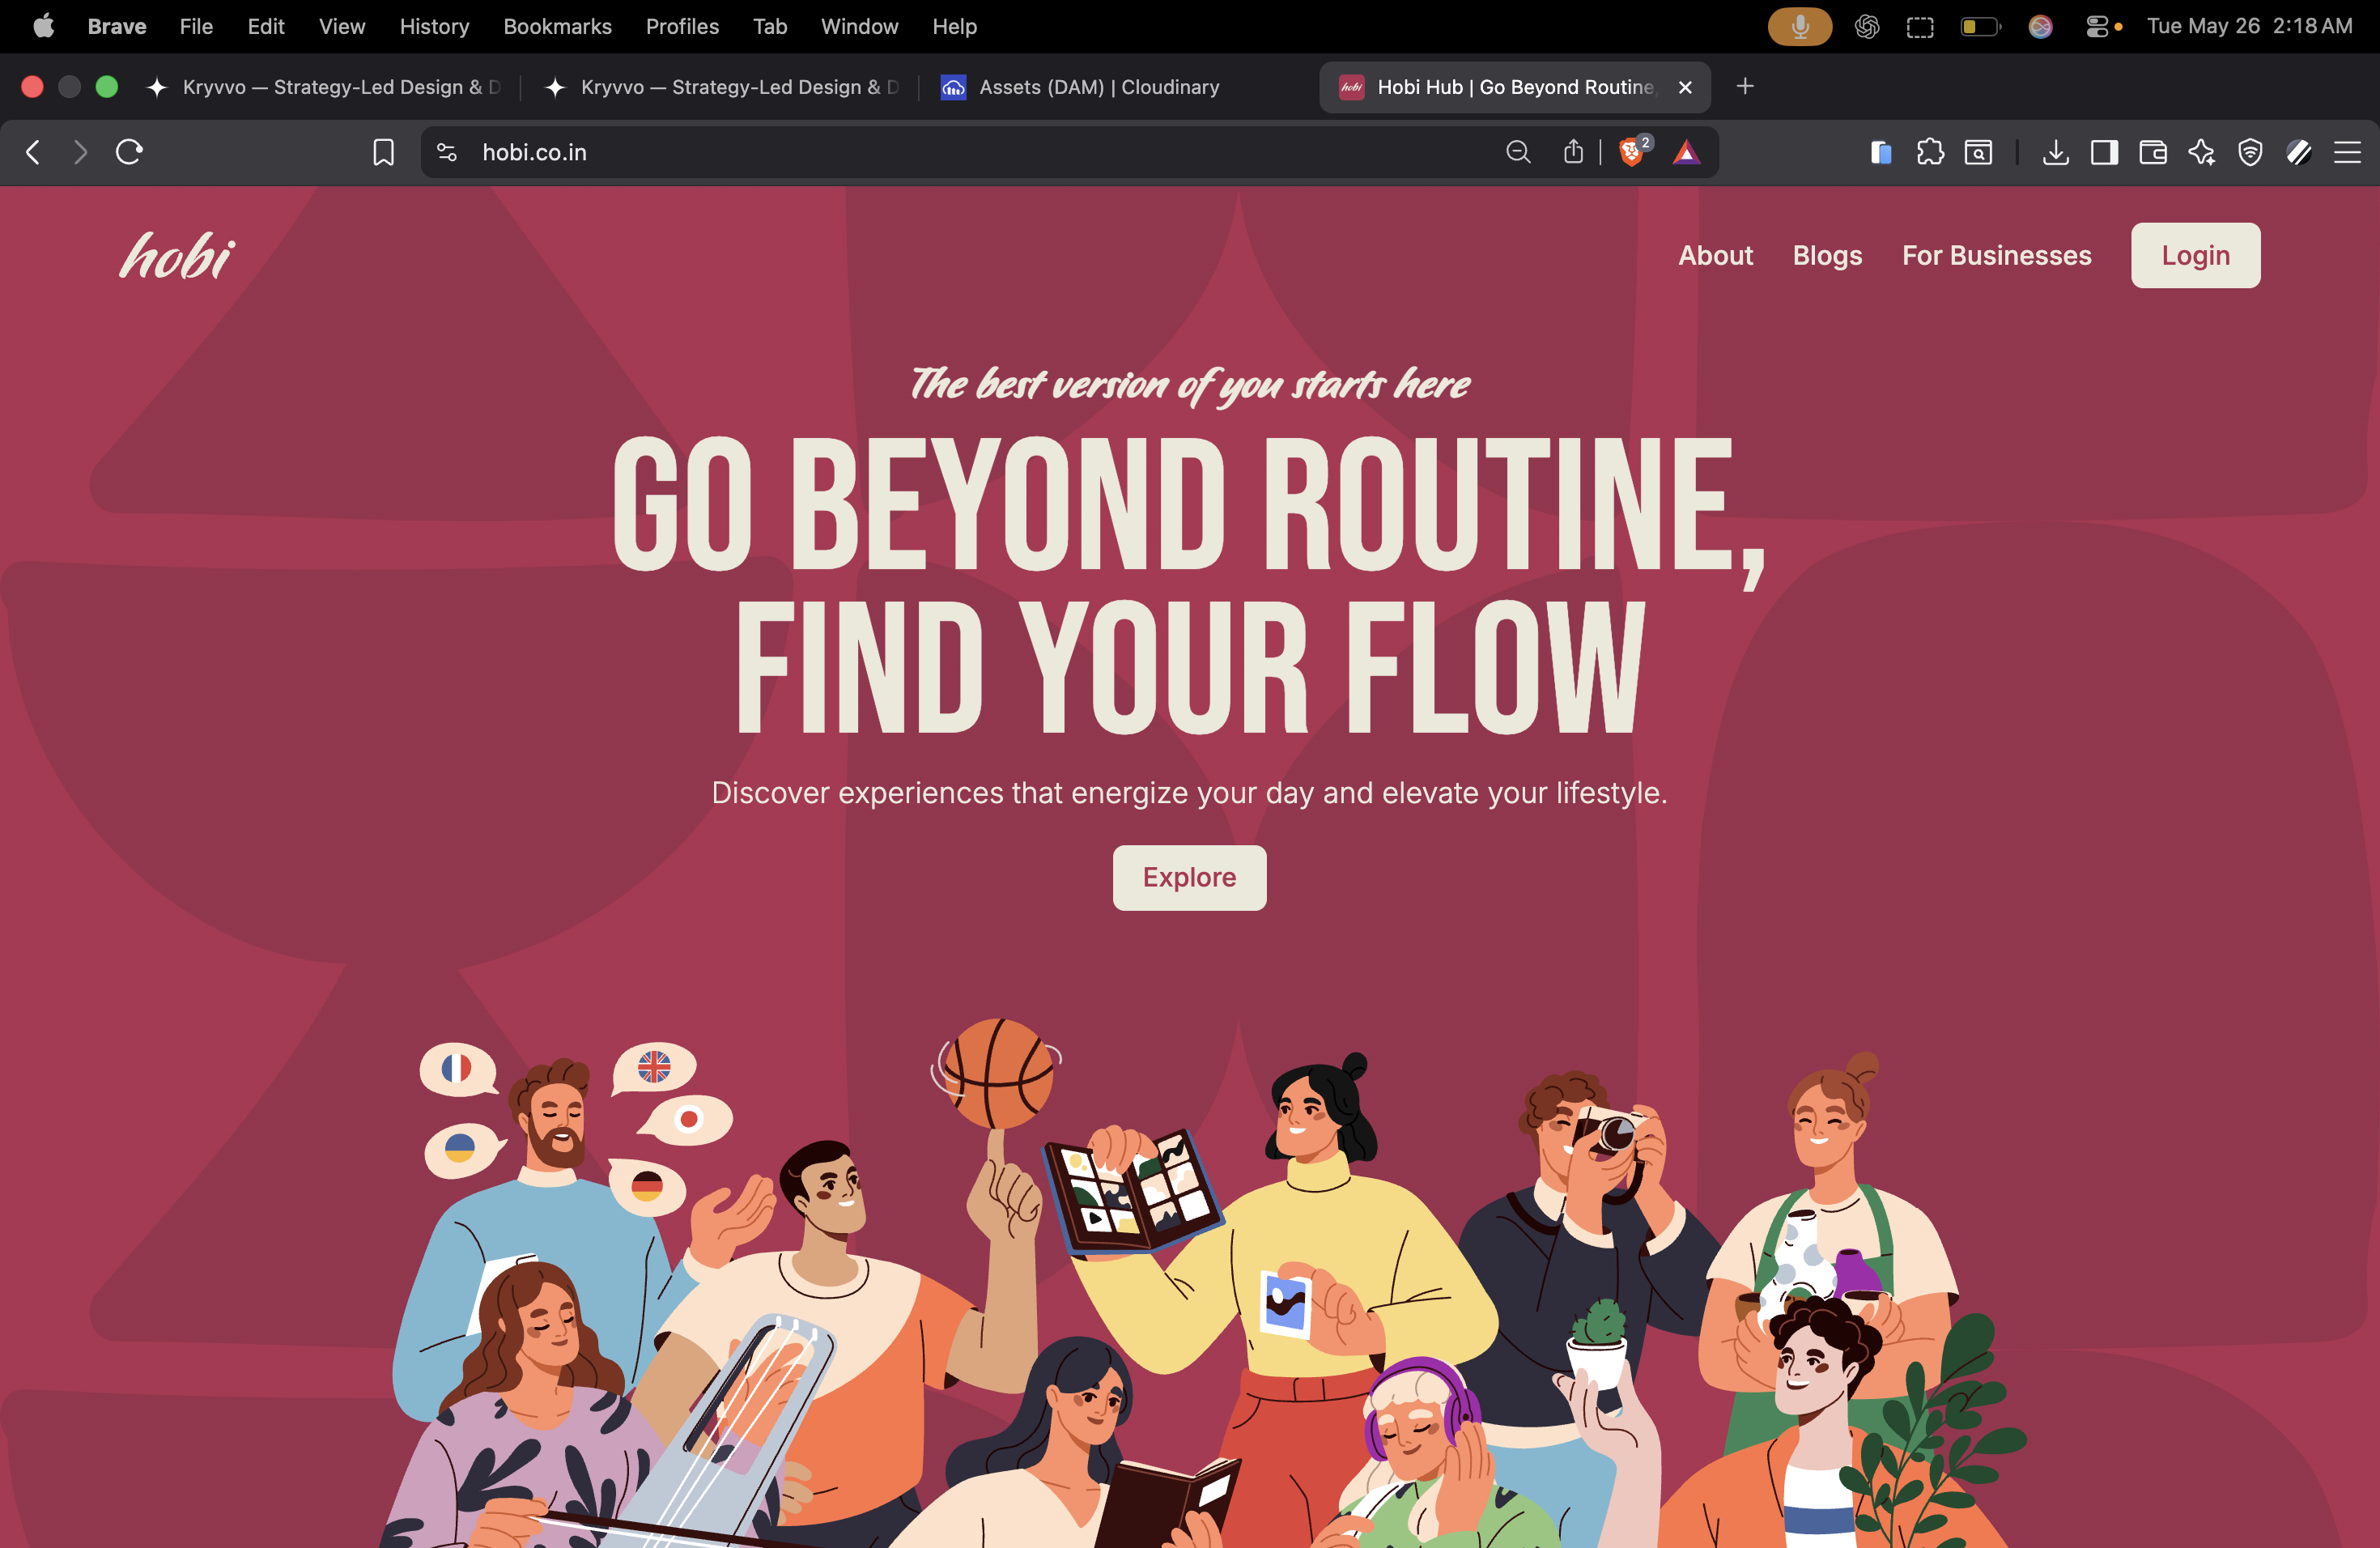Image resolution: width=2380 pixels, height=1548 pixels.
Task: Click the orange microphone indicator in the menu bar
Action: click(1799, 26)
